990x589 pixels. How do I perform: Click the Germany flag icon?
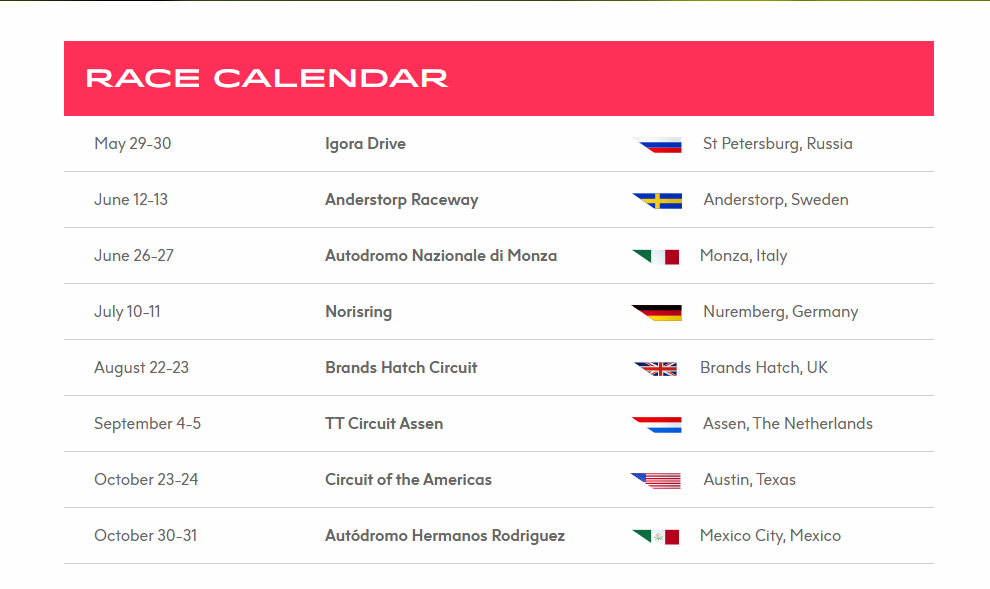coord(657,312)
